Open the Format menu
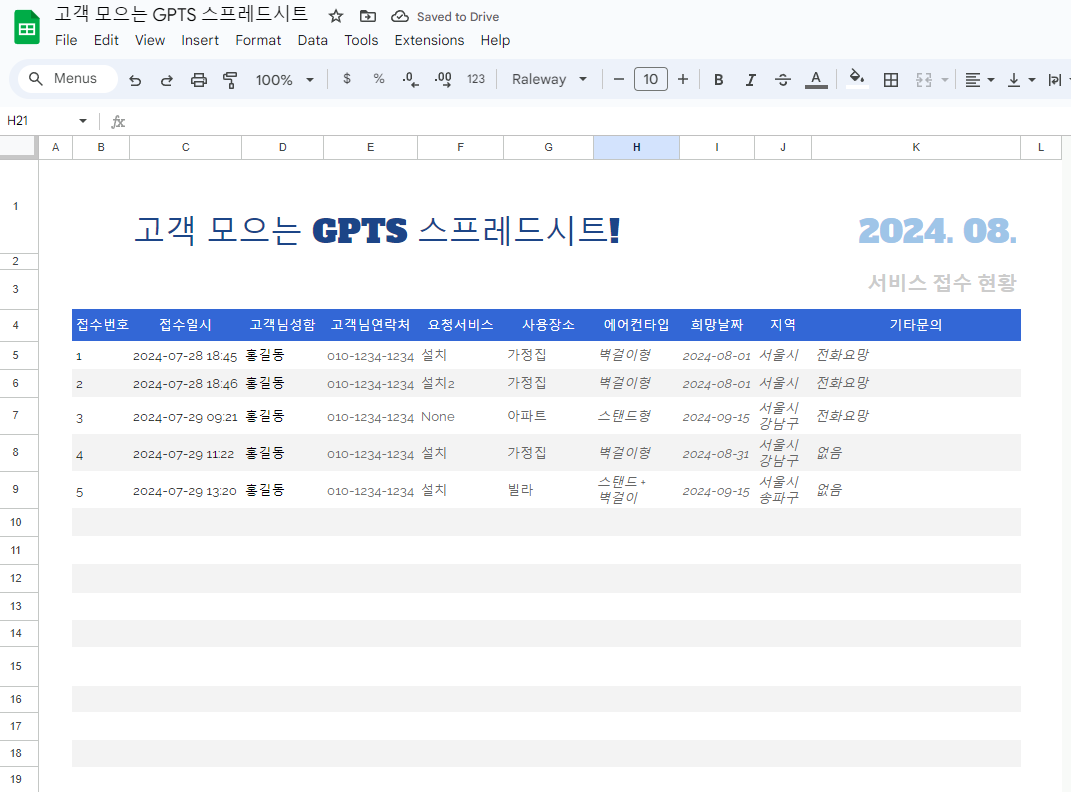 click(x=258, y=40)
